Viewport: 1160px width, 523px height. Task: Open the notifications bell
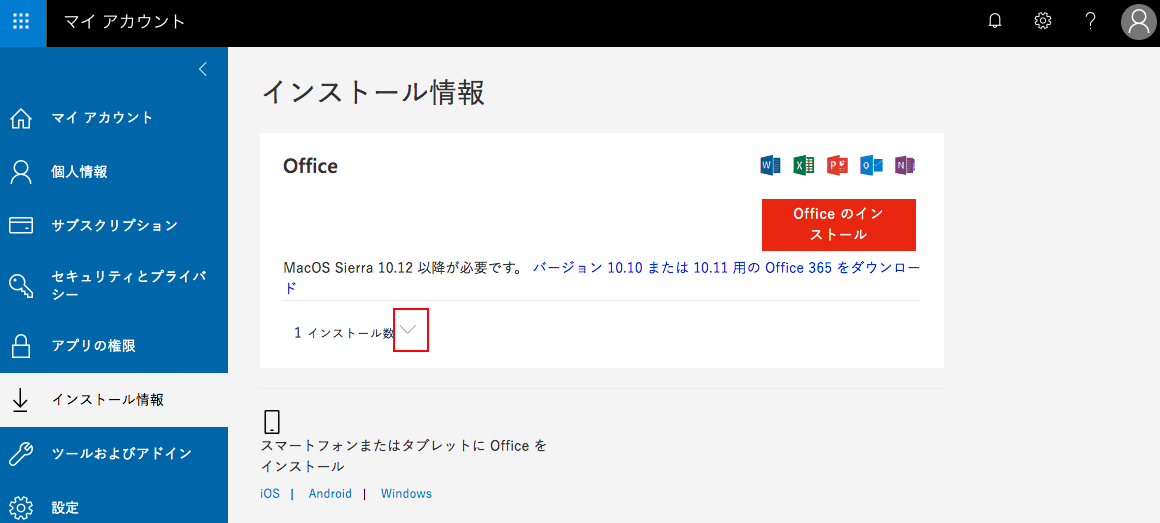click(995, 21)
